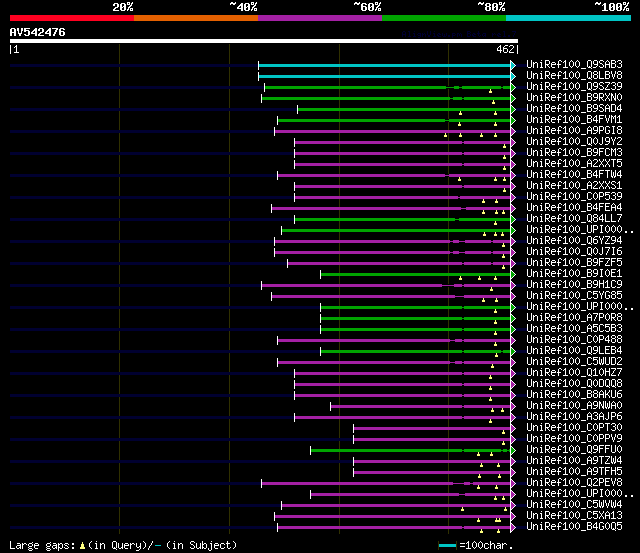Image resolution: width=640 pixels, height=553 pixels.
Task: Select the UniRef100_C0P539 label
Action: tap(574, 197)
